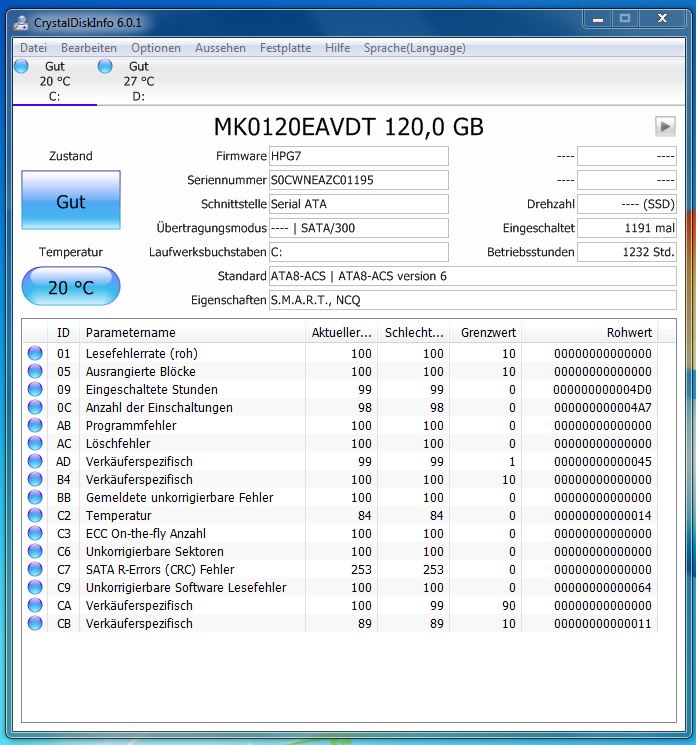Click the status orb for Ausrangierte Blöcke
Viewport: 696px width, 745px height.
(35, 371)
